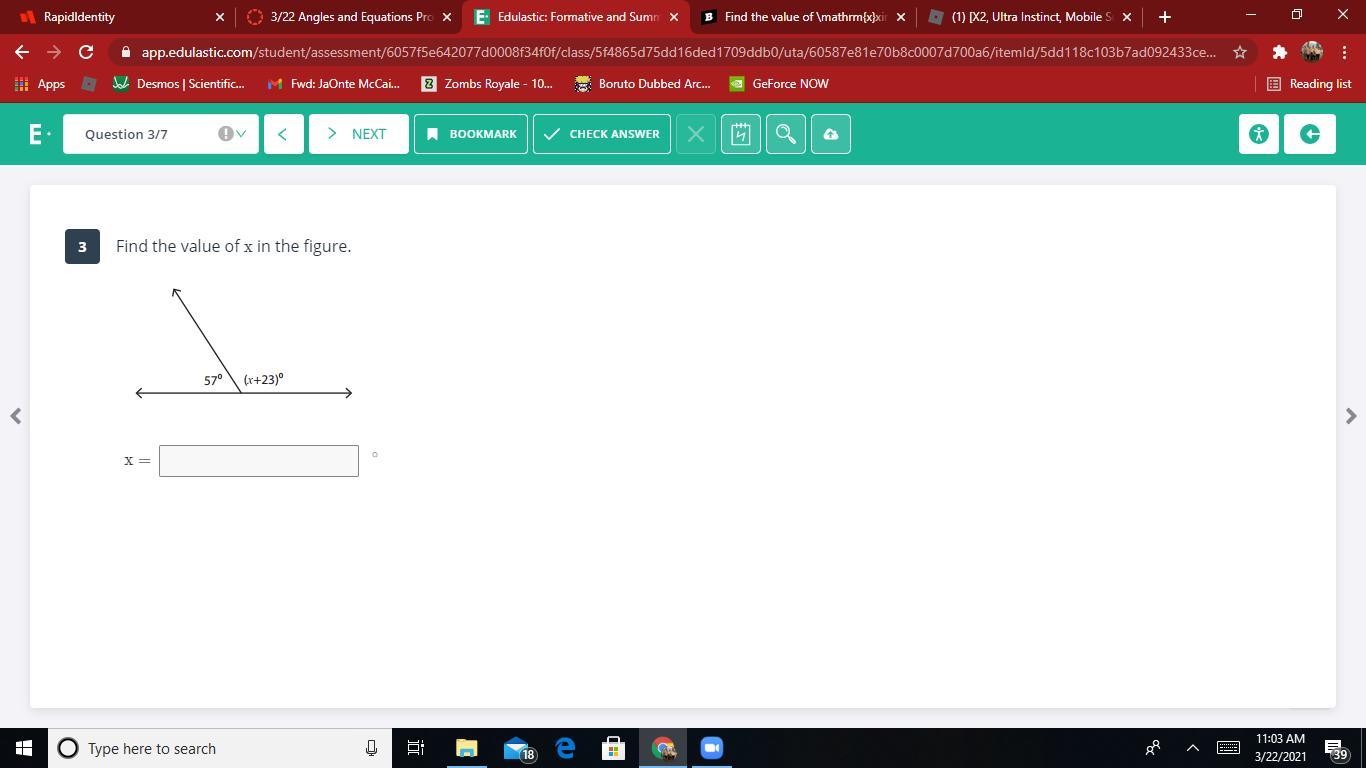Click unnamed bookmark icon beside Apps
This screenshot has height=768, width=1366.
[x=89, y=84]
